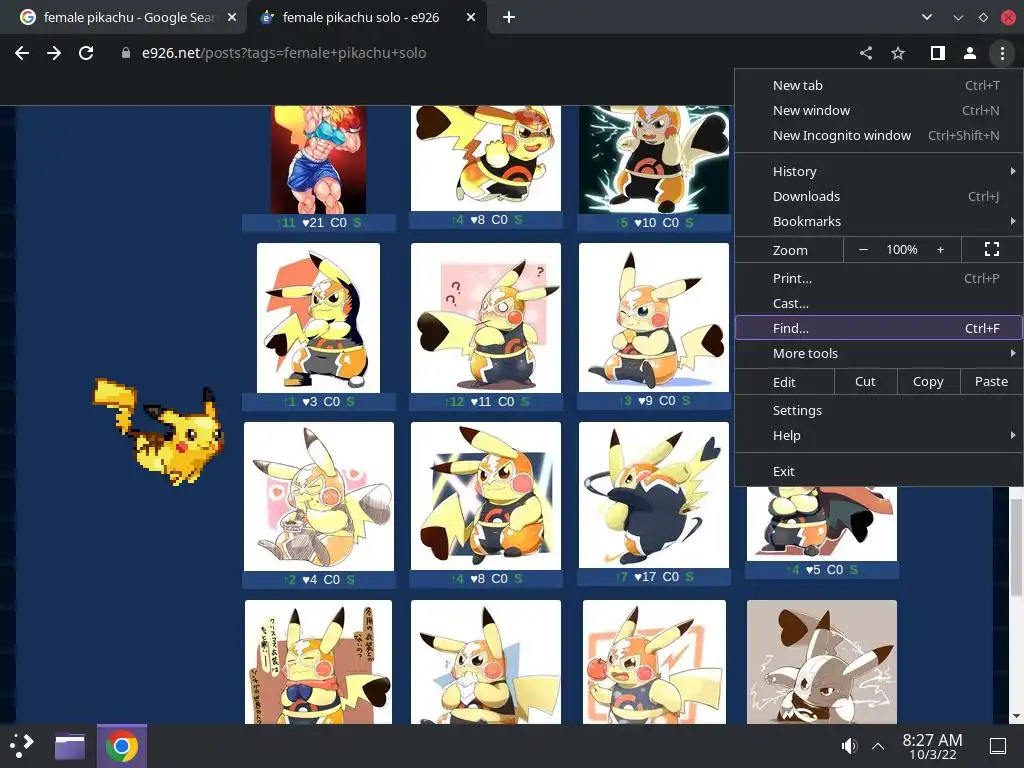Click the pixel-art Pikachu sprite
Viewport: 1024px width, 768px height.
coord(159,432)
